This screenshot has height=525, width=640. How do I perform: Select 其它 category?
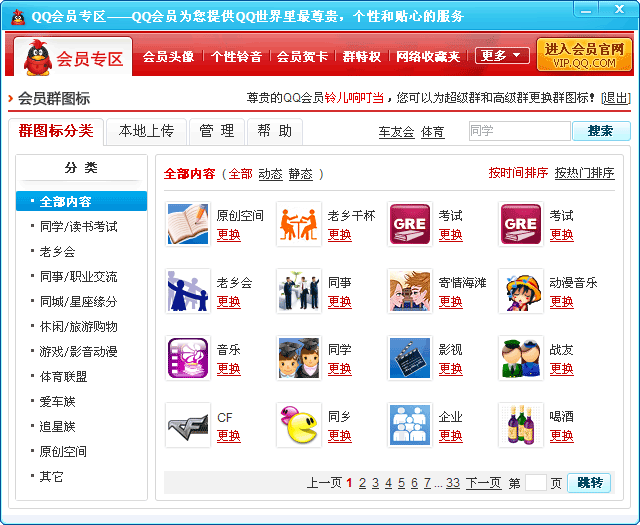pyautogui.click(x=51, y=477)
